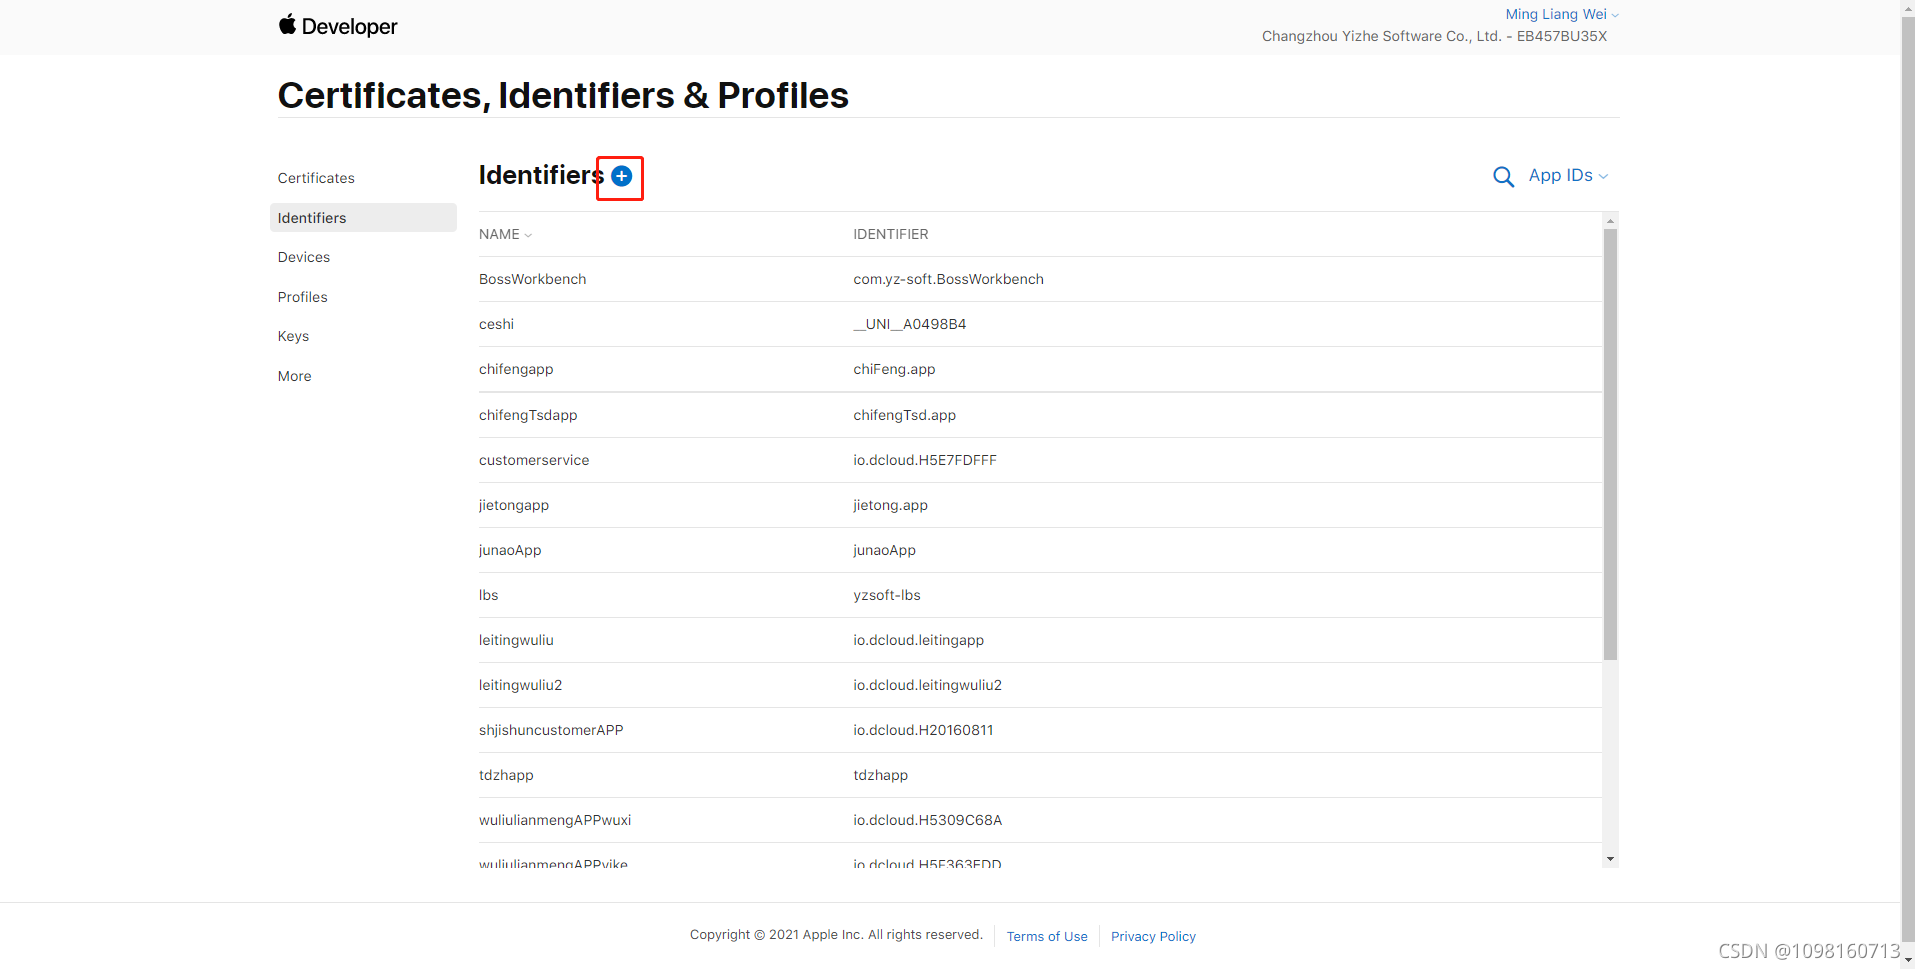
Task: Click the io.dcloud.H20160811 identifier text
Action: 923,730
